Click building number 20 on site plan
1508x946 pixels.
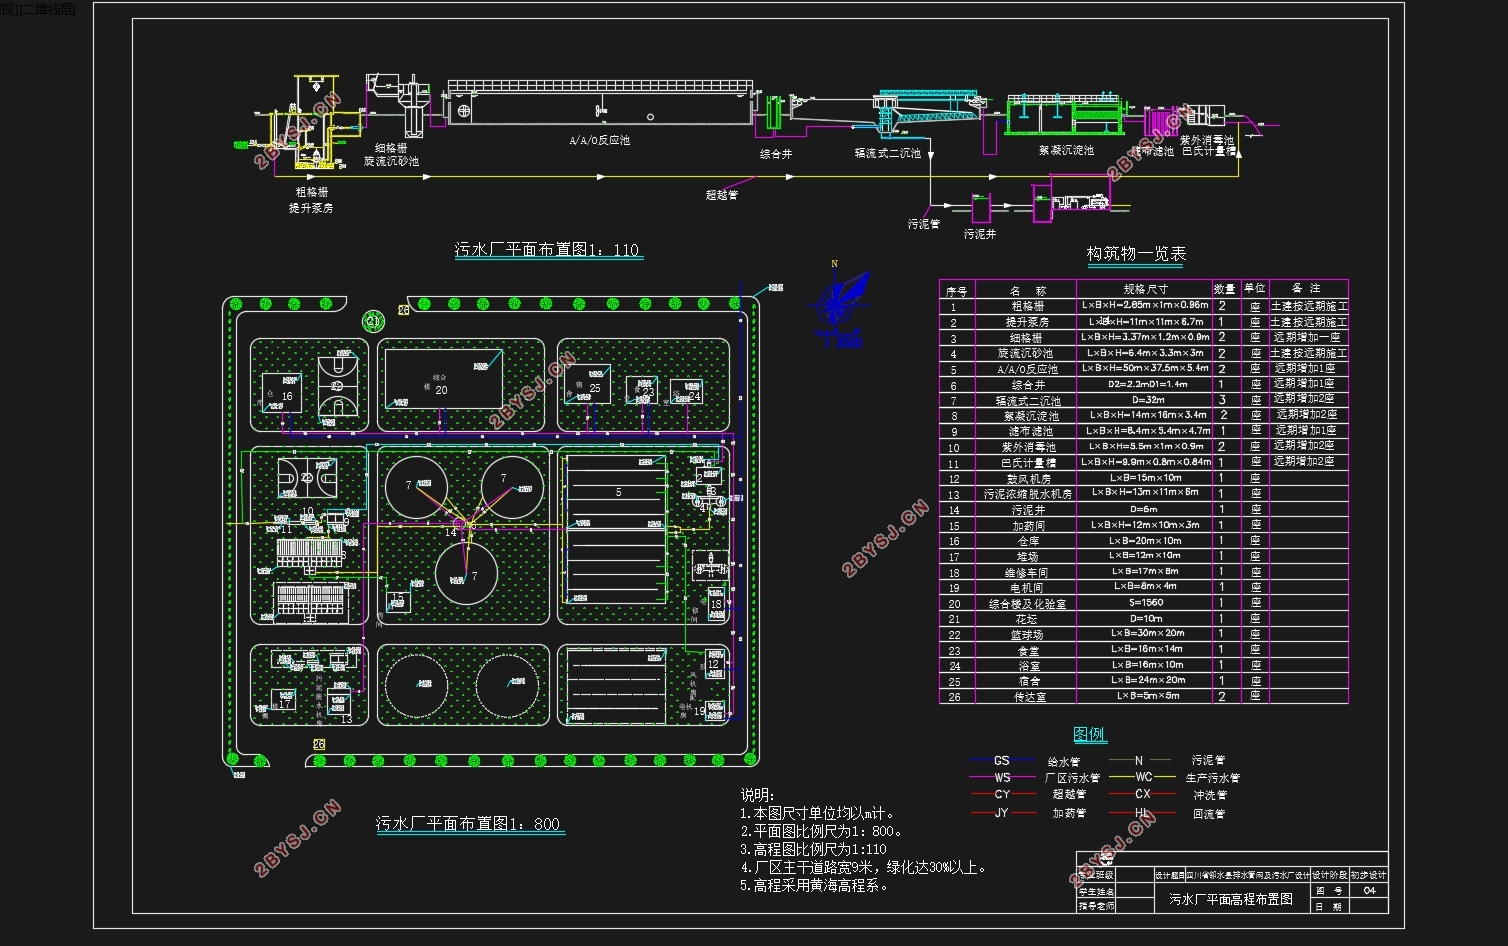(441, 390)
